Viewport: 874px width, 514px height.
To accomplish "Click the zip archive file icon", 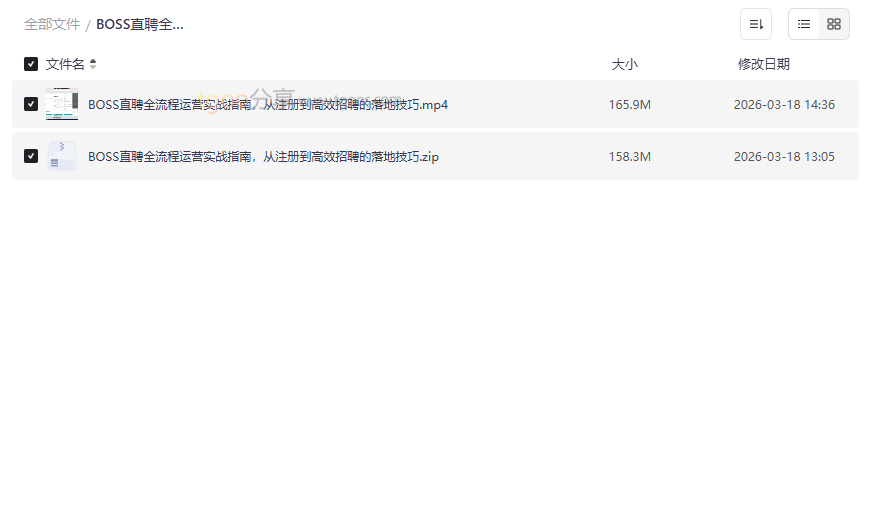I will tap(62, 156).
